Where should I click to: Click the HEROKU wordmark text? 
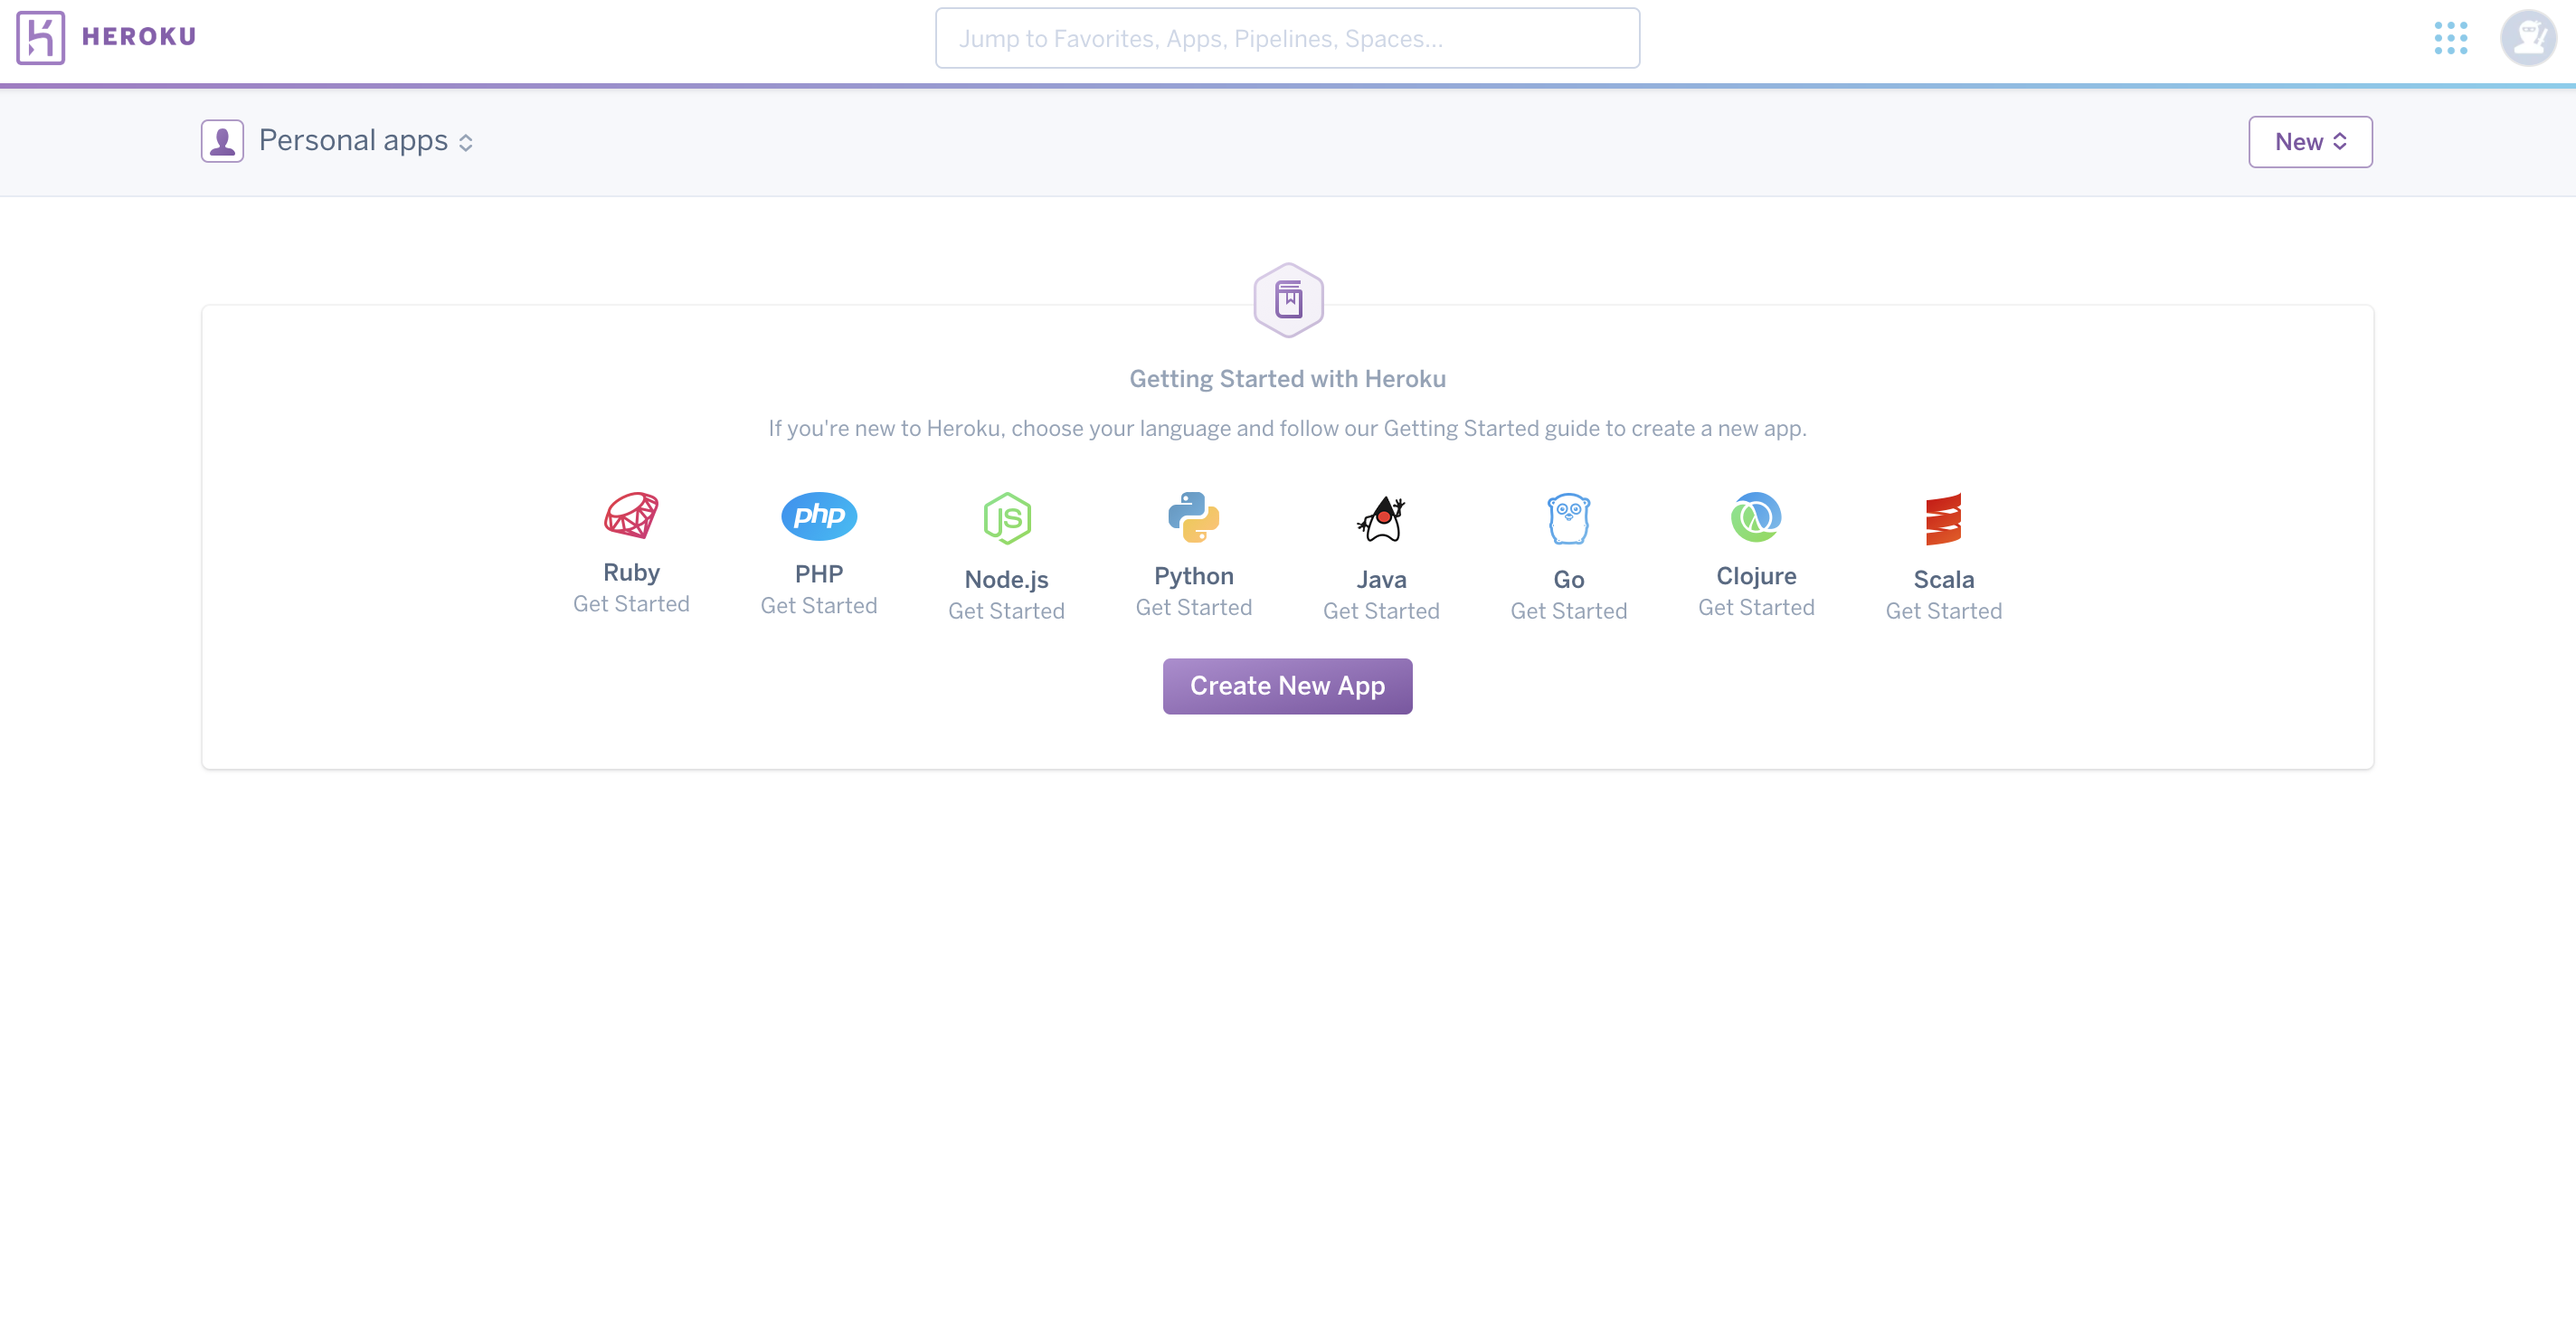(x=139, y=37)
